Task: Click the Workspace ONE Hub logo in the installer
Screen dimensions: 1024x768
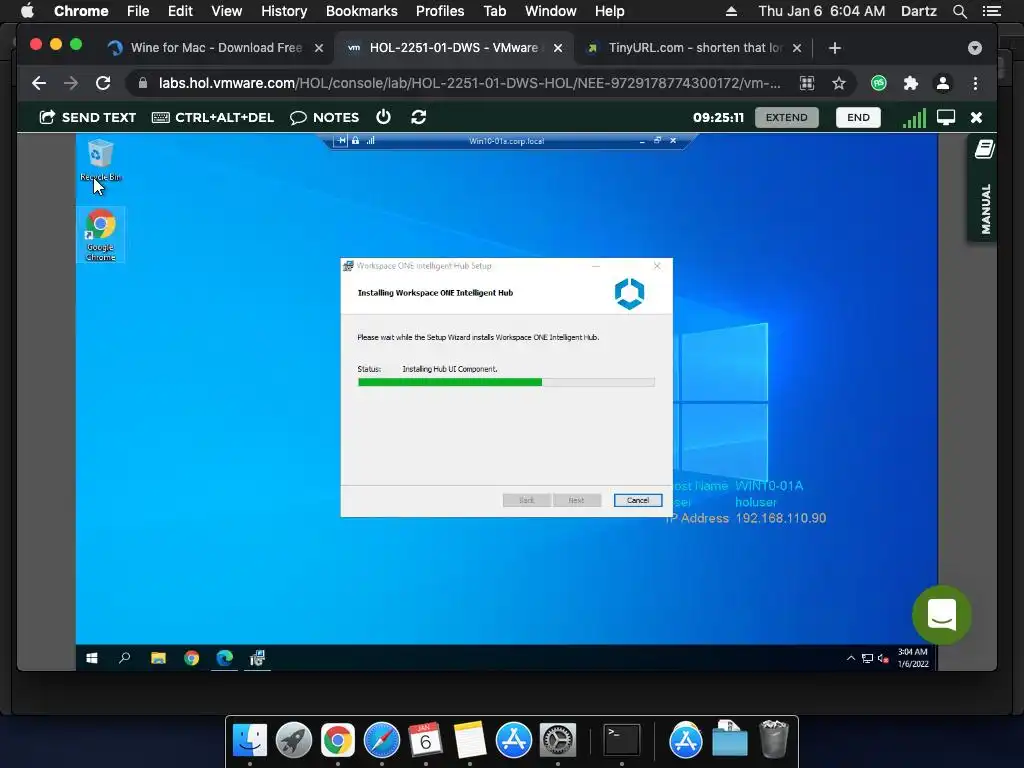Action: coord(630,293)
